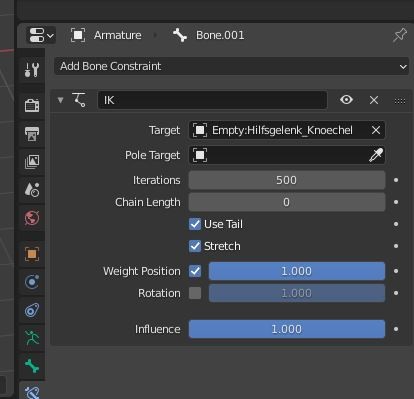Click the Rotation weight slider
The width and height of the screenshot is (414, 399).
[x=297, y=293]
